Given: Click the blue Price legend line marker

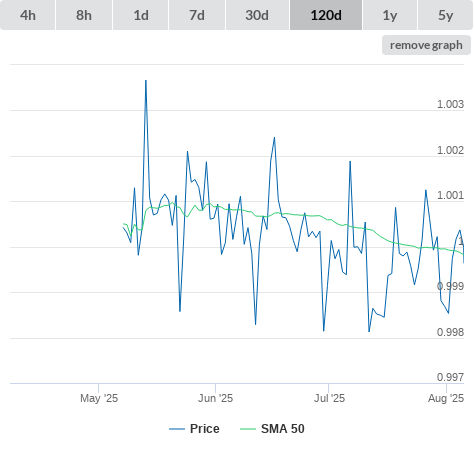Looking at the screenshot, I should tap(177, 429).
